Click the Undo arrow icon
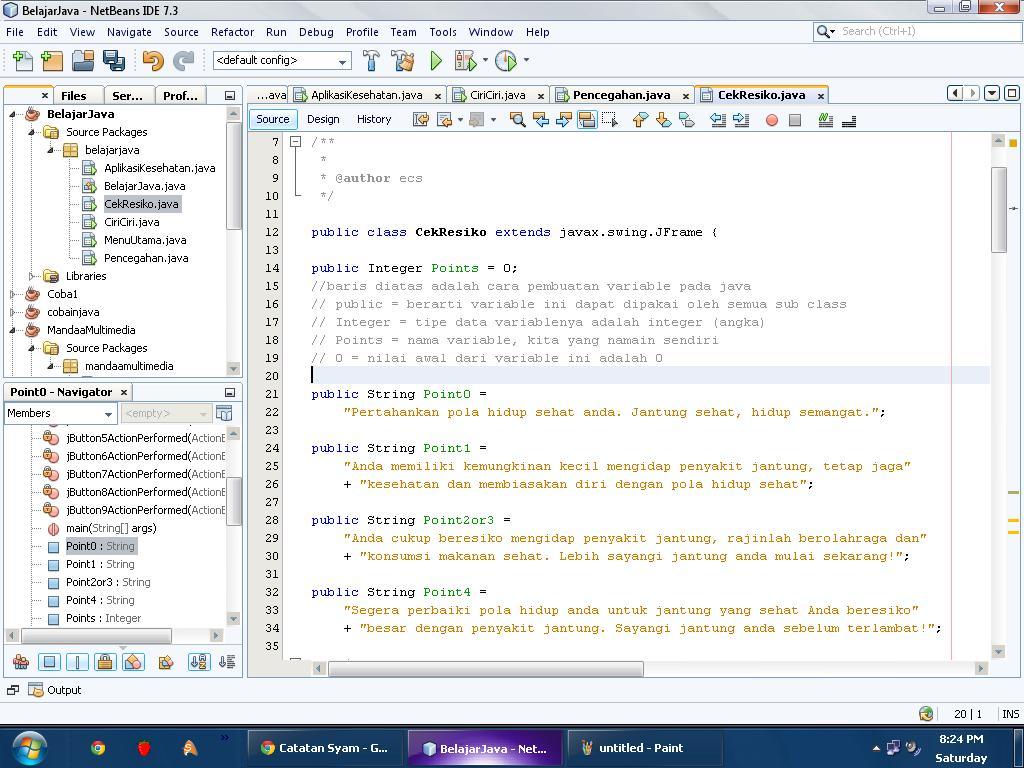The height and width of the screenshot is (768, 1024). tap(152, 61)
